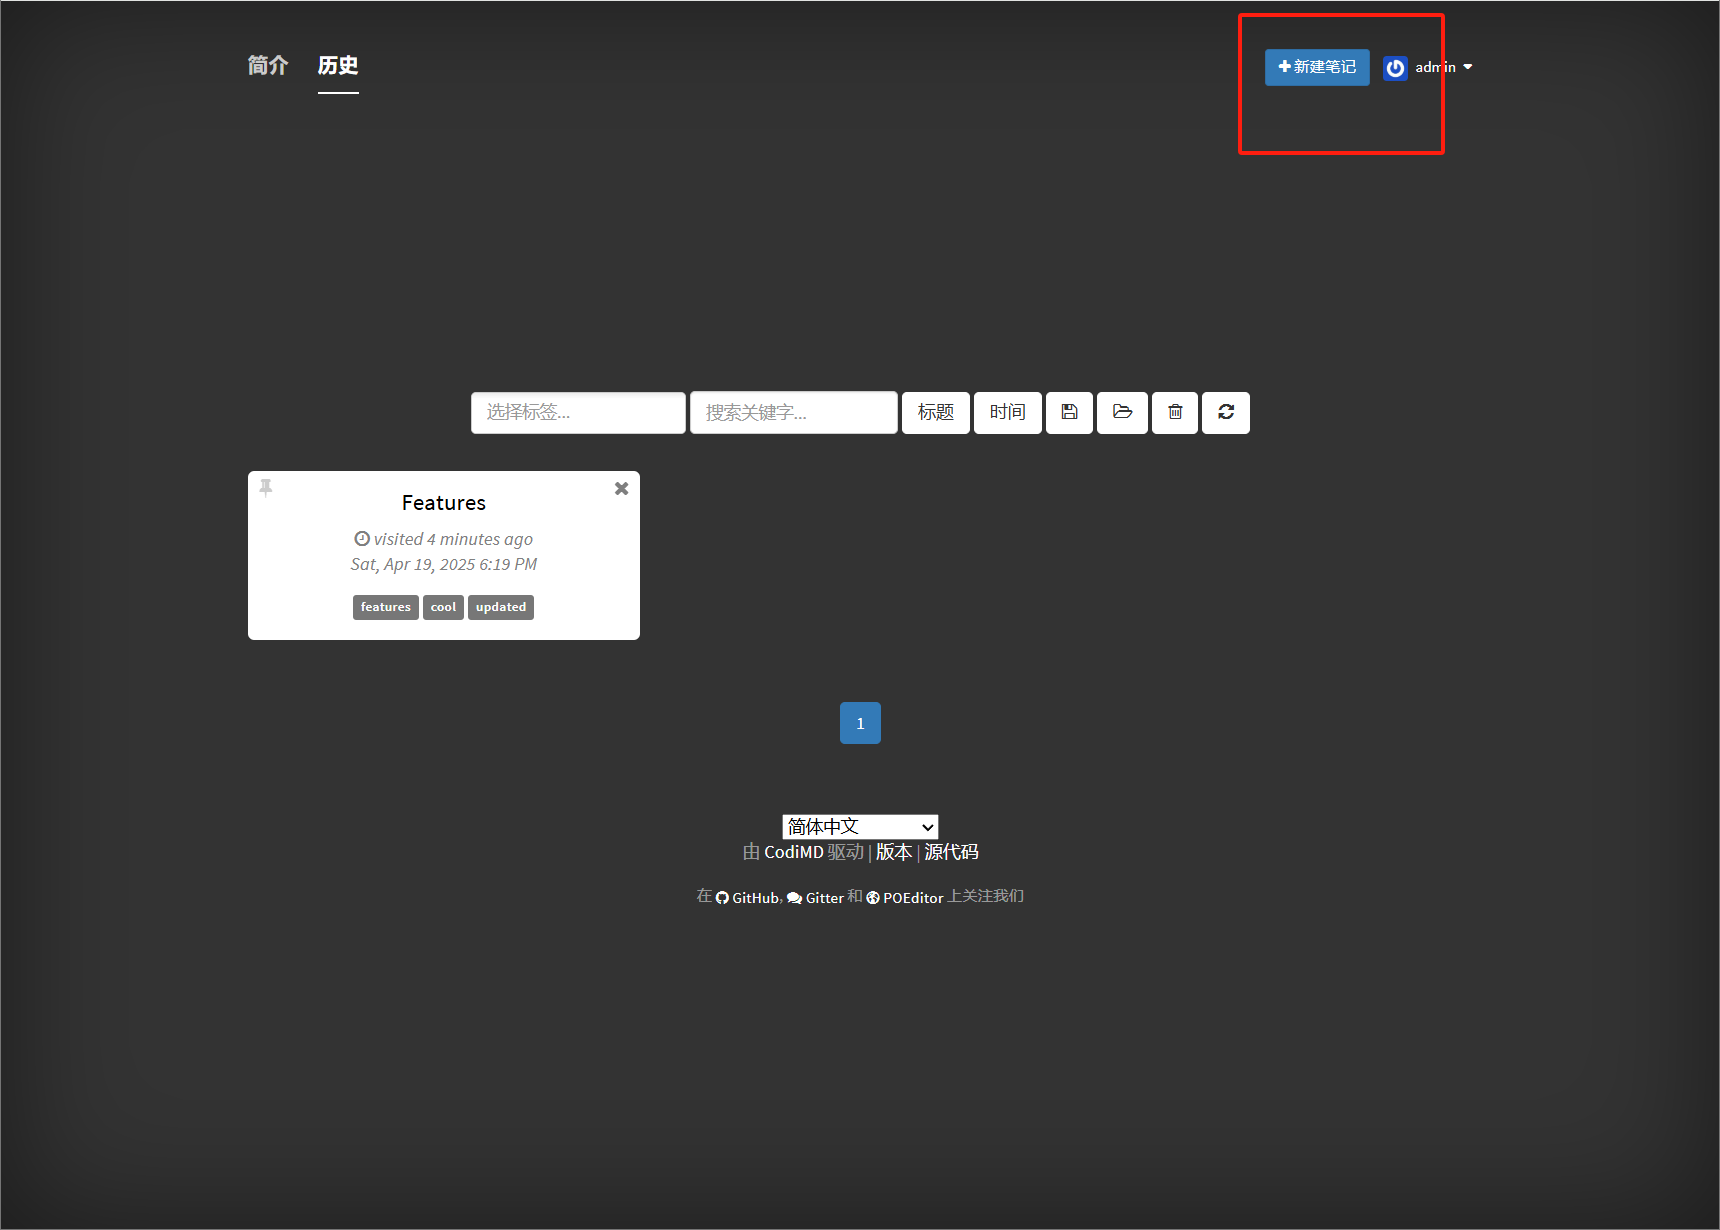This screenshot has width=1720, height=1230.
Task: Open the CodiMD link in footer
Action: point(794,852)
